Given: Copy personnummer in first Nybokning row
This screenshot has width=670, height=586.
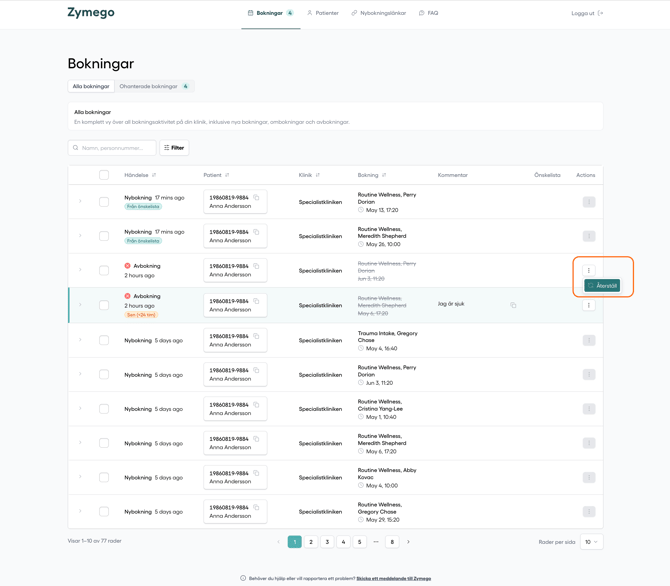Looking at the screenshot, I should (256, 197).
